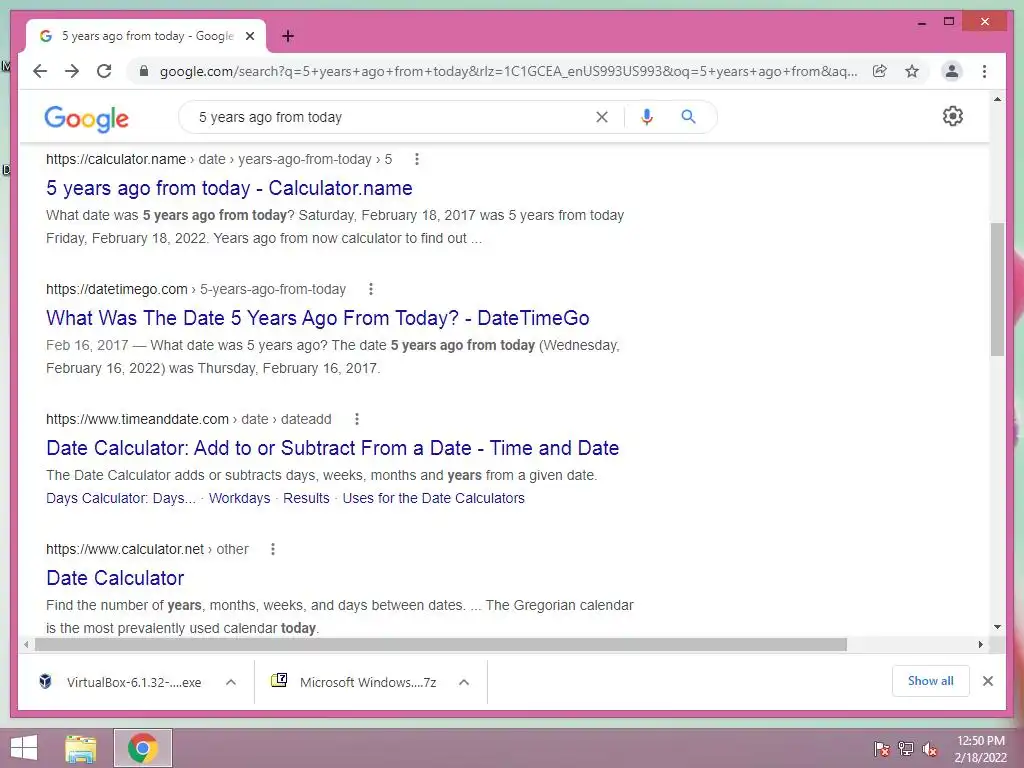Image resolution: width=1024 pixels, height=768 pixels.
Task: Click the Chrome taskbar icon
Action: coord(142,748)
